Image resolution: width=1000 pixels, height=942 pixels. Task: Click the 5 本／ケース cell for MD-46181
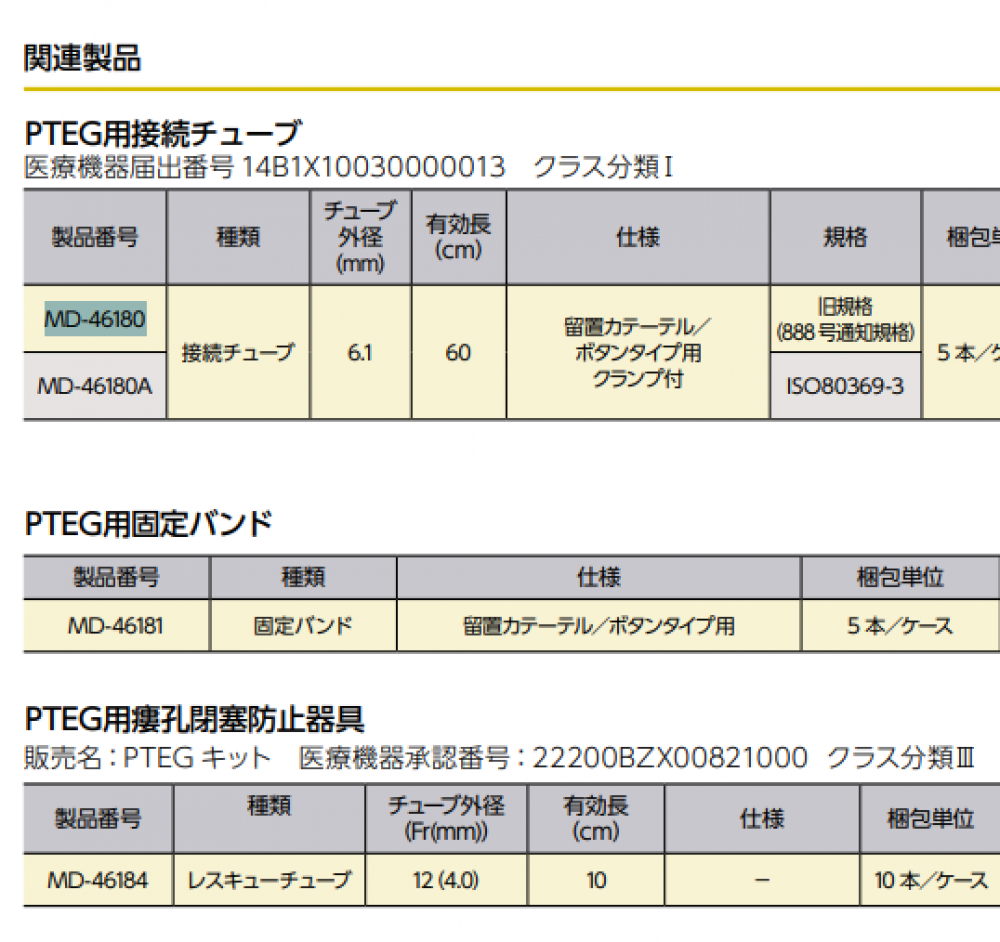(x=900, y=626)
